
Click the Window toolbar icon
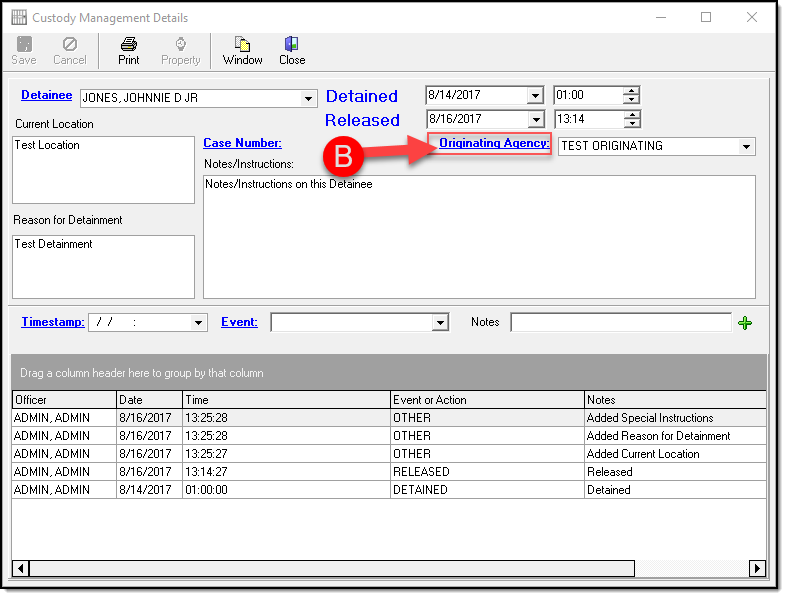click(242, 44)
